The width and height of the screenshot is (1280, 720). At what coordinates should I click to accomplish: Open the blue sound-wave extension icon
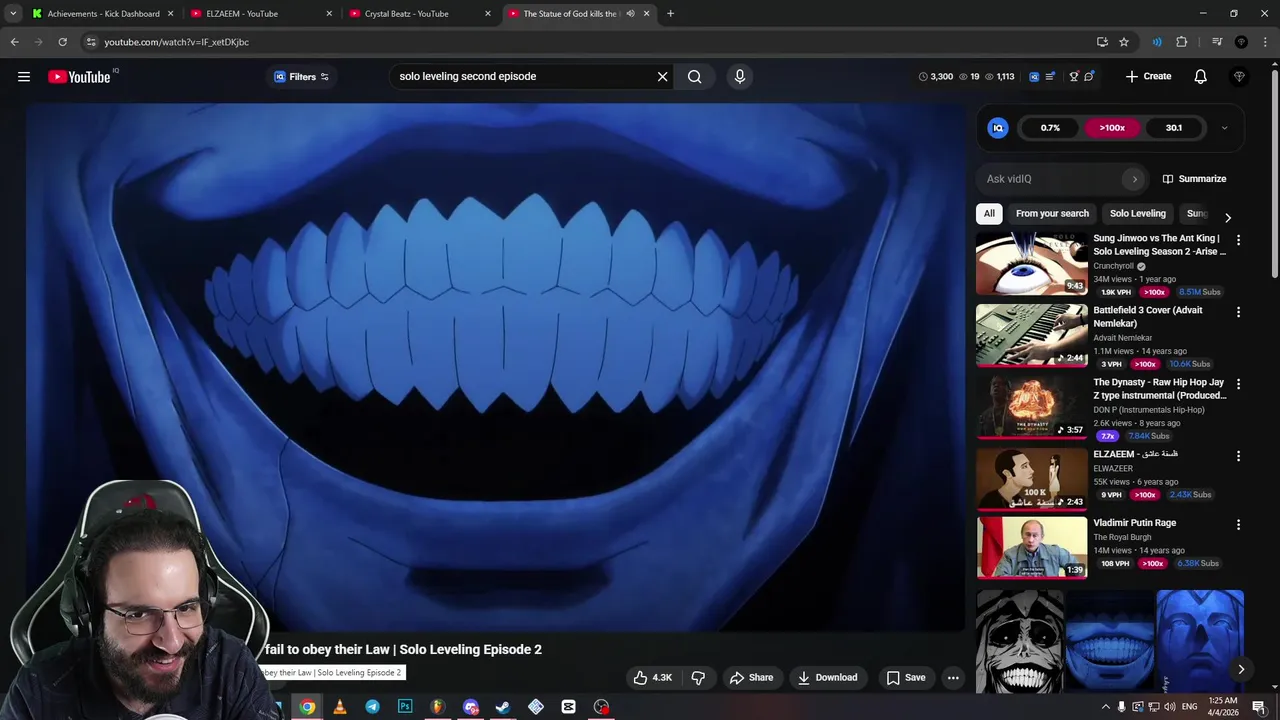click(1157, 42)
